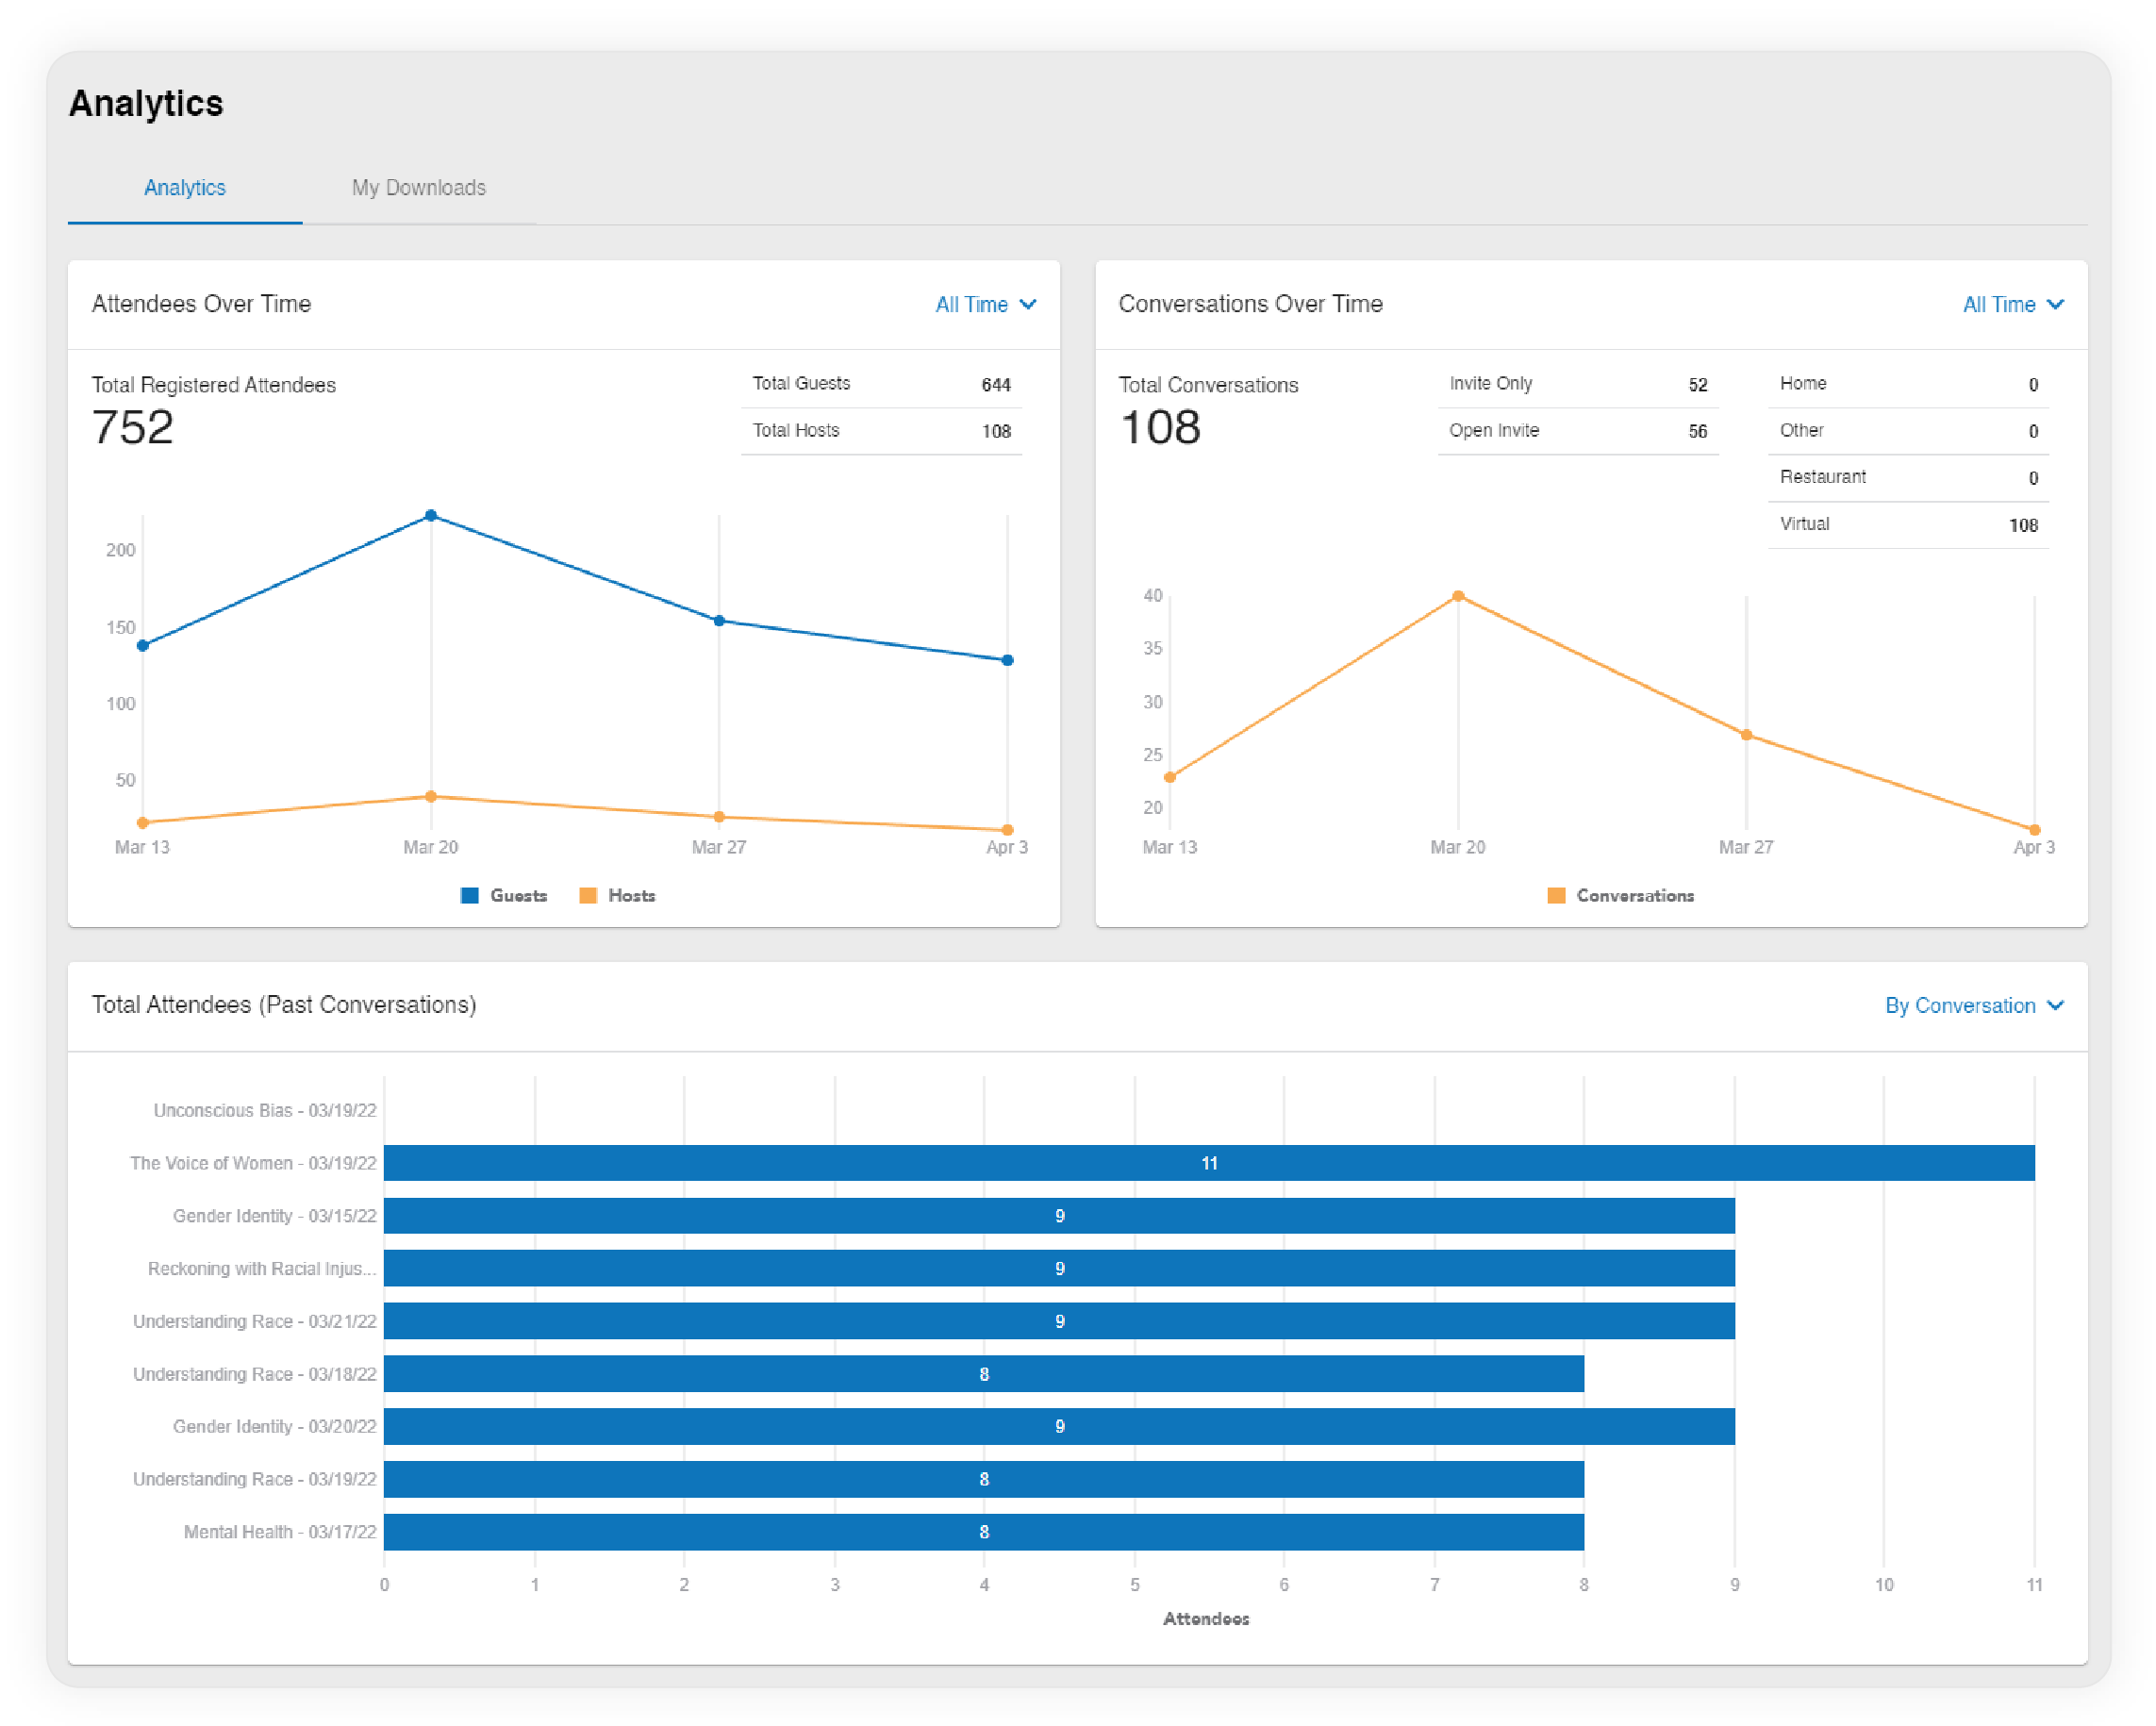The image size is (2156, 1726).
Task: Switch to the Analytics tab
Action: pos(185,188)
